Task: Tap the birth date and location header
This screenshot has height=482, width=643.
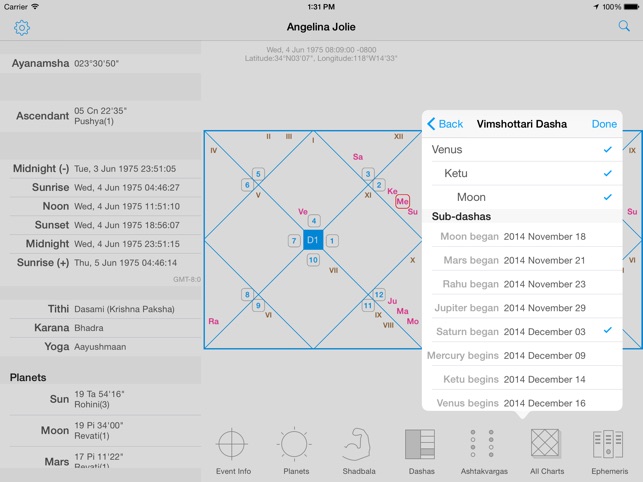Action: point(321,54)
